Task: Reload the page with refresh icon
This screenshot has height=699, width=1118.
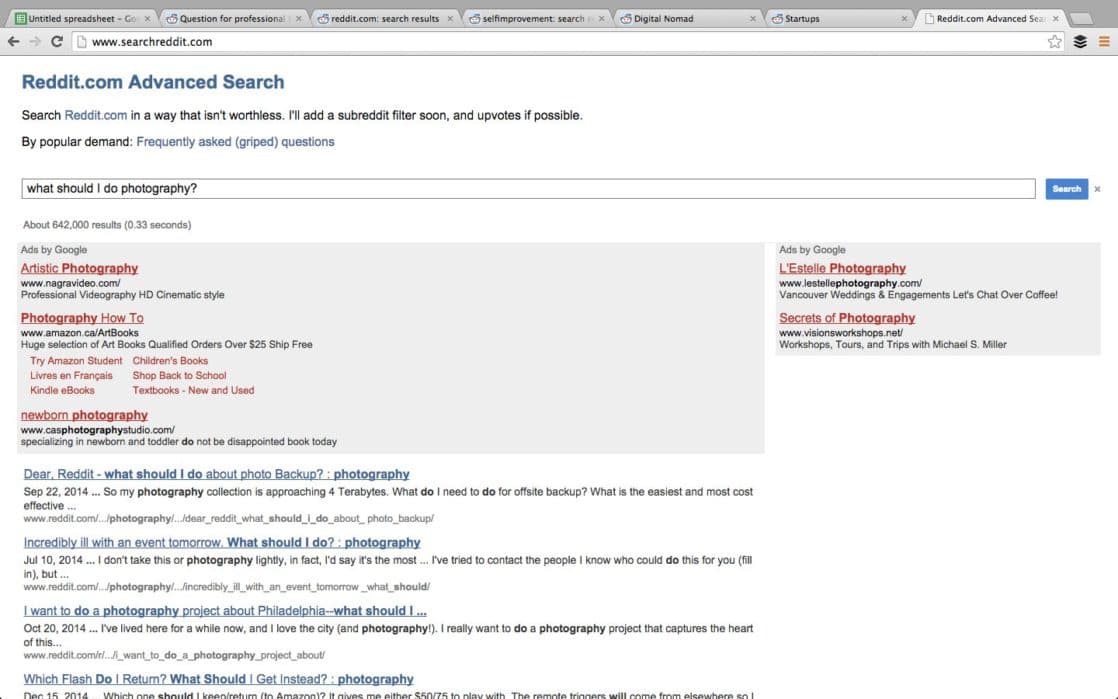Action: [x=57, y=41]
